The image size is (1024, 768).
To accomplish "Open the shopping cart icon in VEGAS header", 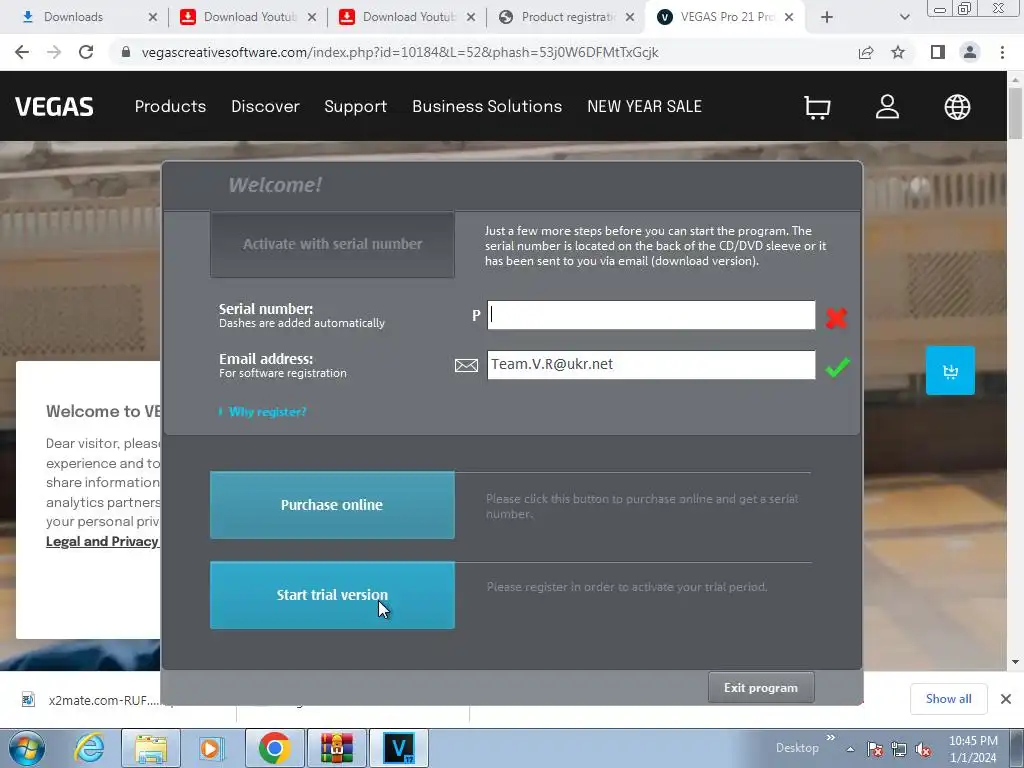I will 816,107.
